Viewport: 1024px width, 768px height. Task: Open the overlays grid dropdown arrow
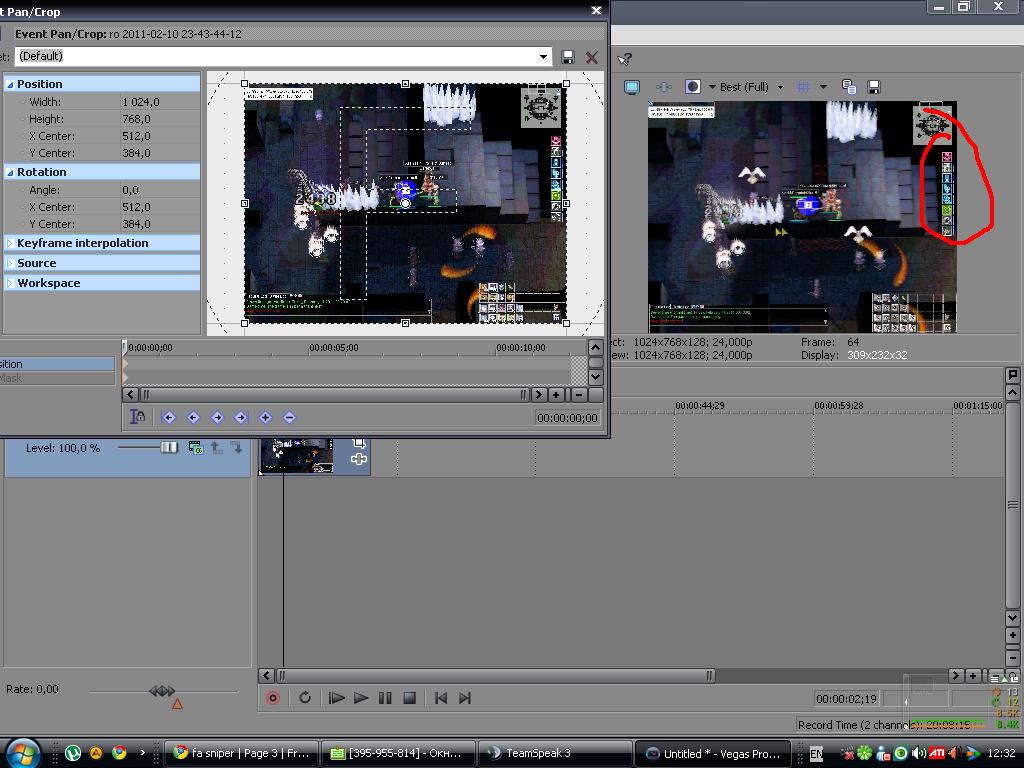(824, 87)
